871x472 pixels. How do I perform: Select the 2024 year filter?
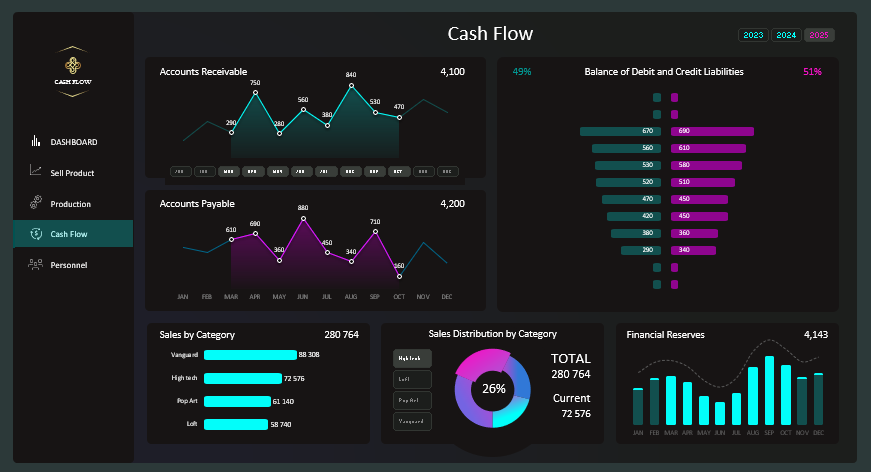click(x=786, y=36)
